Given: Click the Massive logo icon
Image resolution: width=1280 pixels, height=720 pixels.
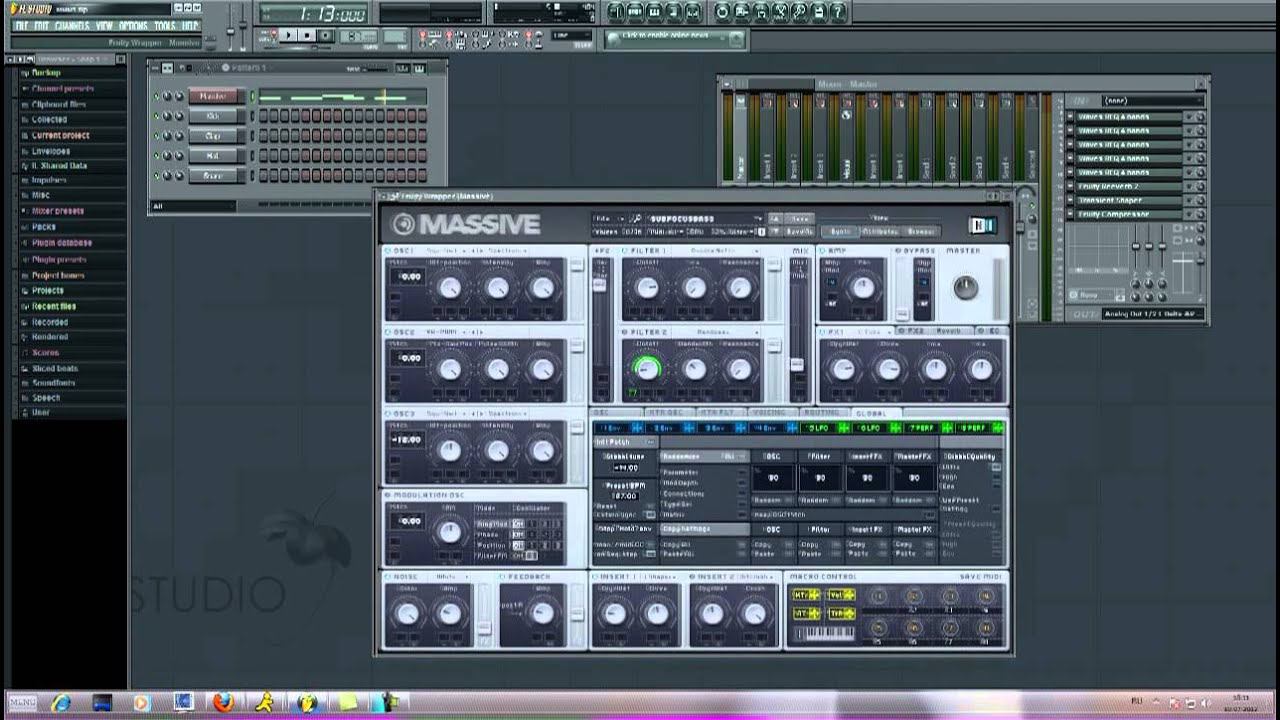Looking at the screenshot, I should (x=404, y=224).
